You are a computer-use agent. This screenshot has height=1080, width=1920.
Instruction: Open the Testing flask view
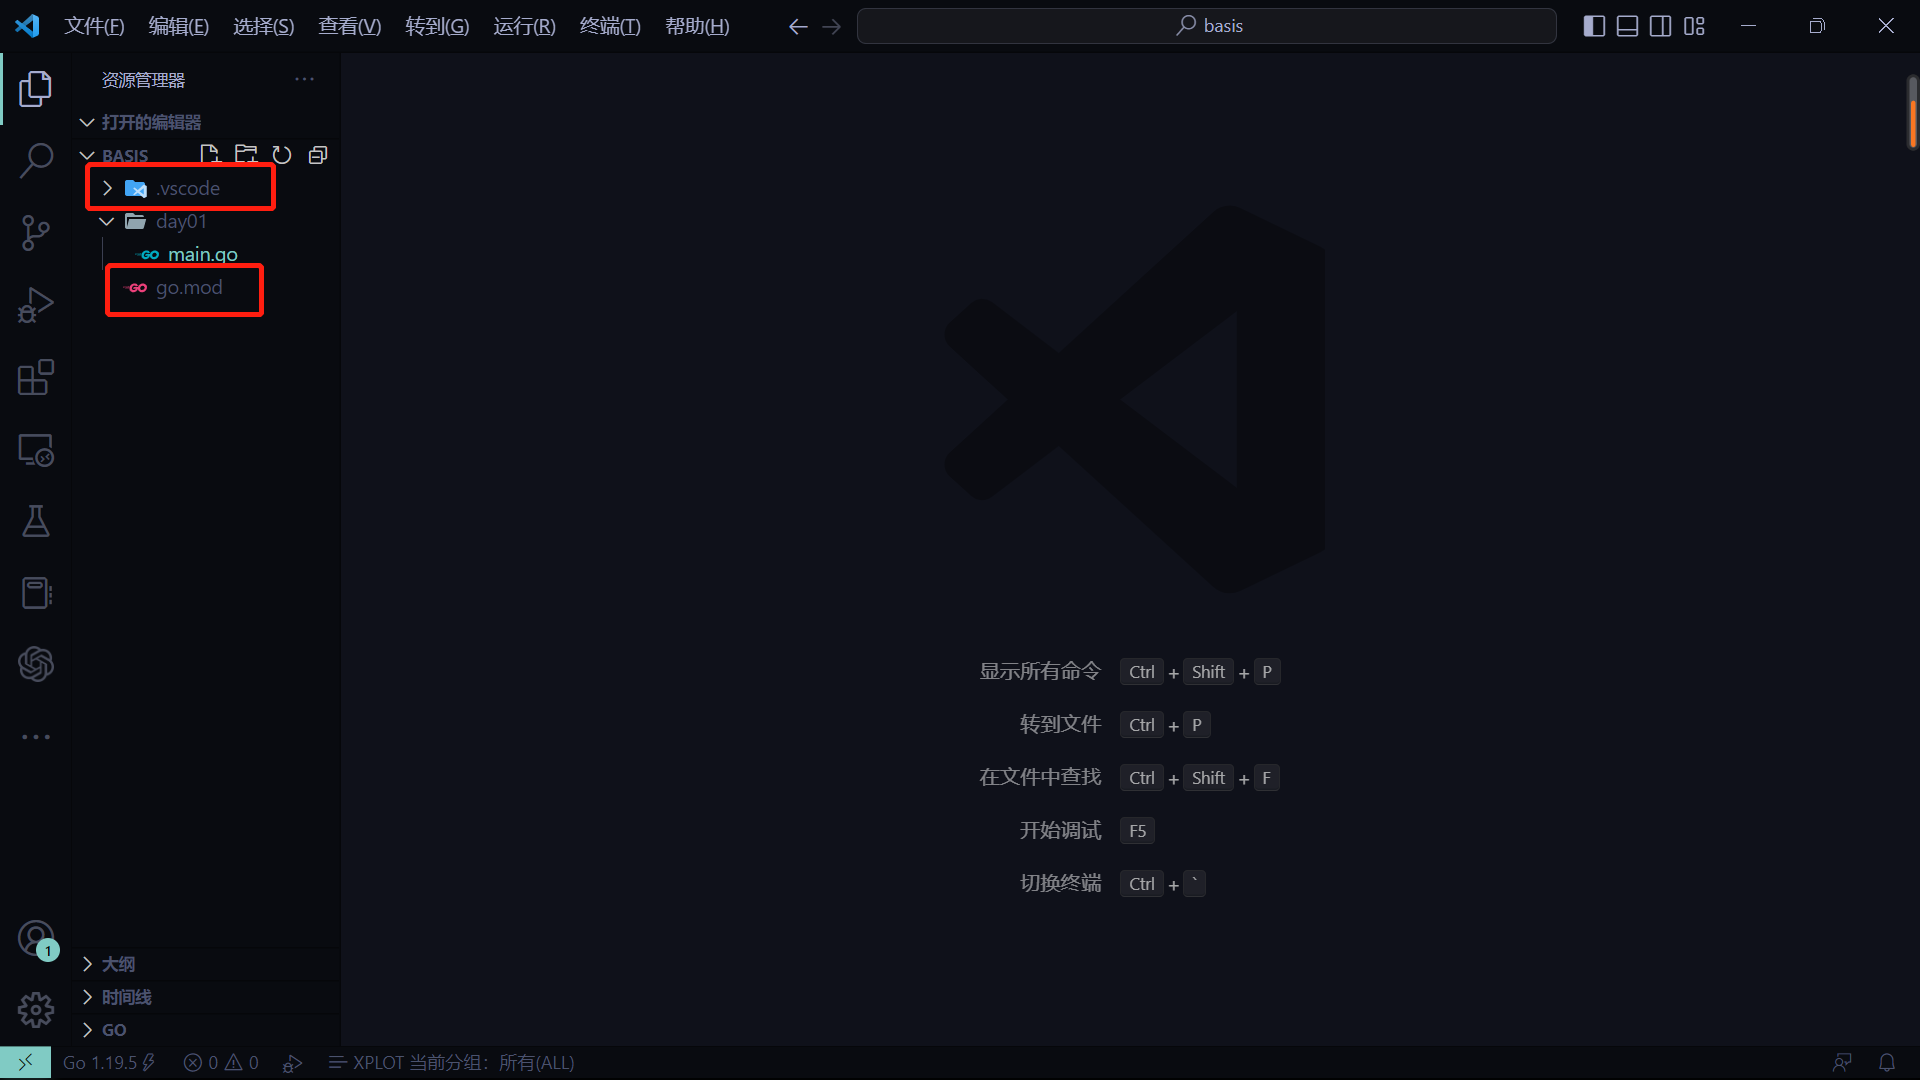[x=36, y=521]
